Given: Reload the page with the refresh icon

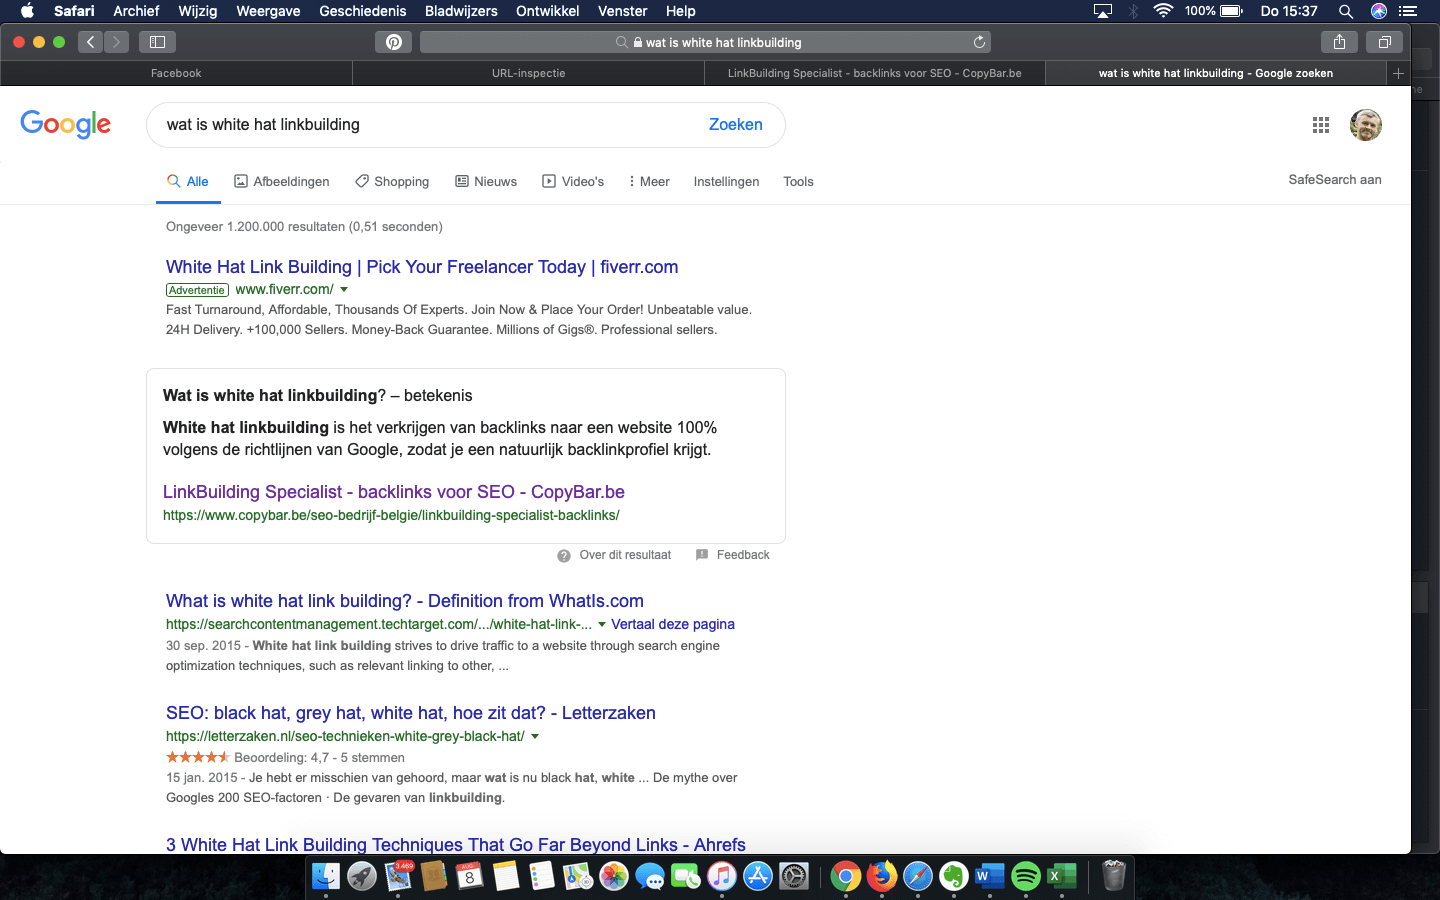Looking at the screenshot, I should pyautogui.click(x=979, y=42).
